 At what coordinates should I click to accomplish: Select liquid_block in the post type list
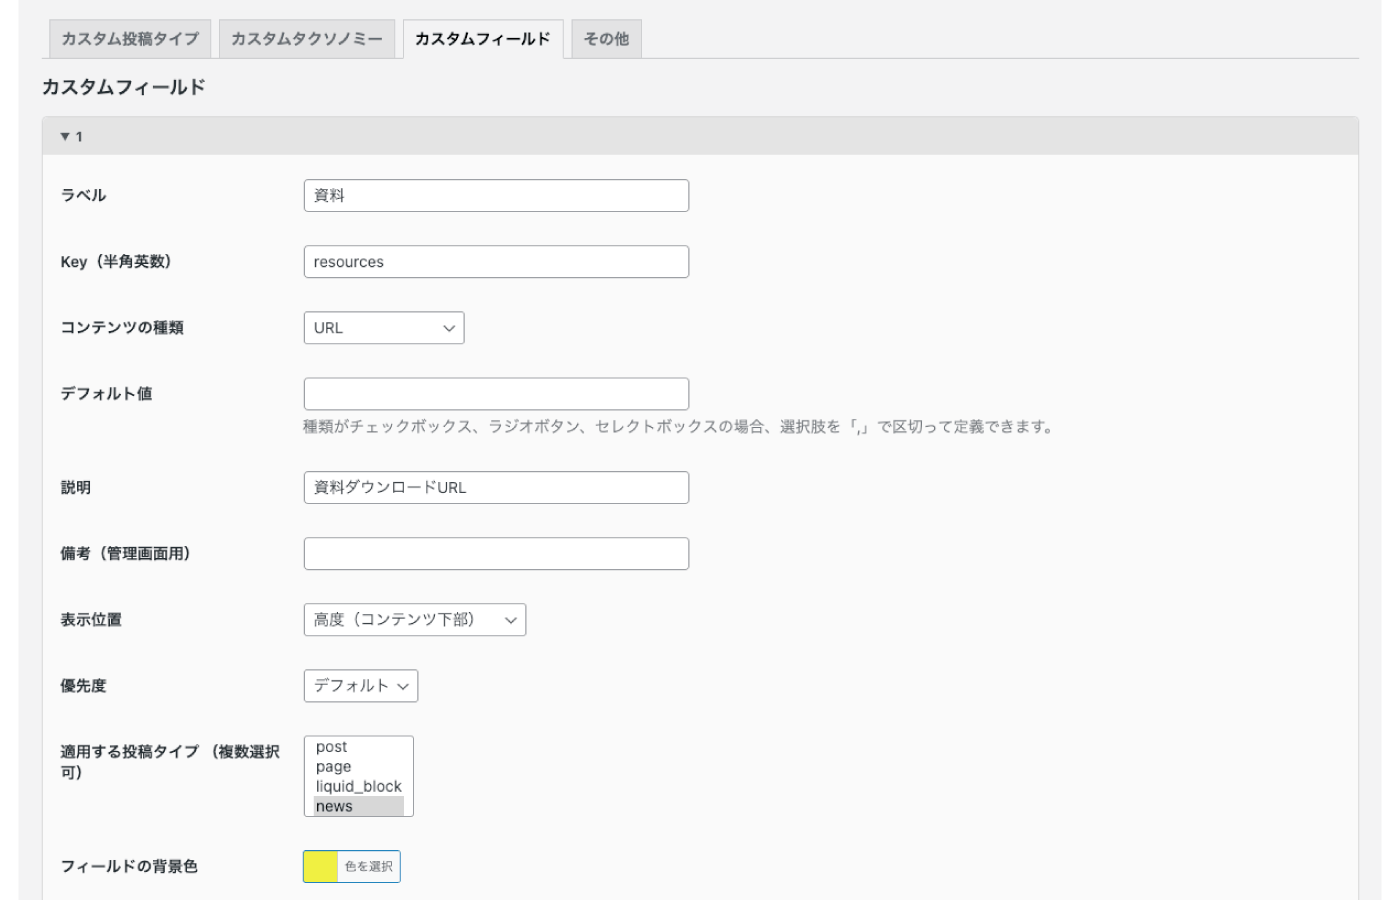pyautogui.click(x=358, y=787)
